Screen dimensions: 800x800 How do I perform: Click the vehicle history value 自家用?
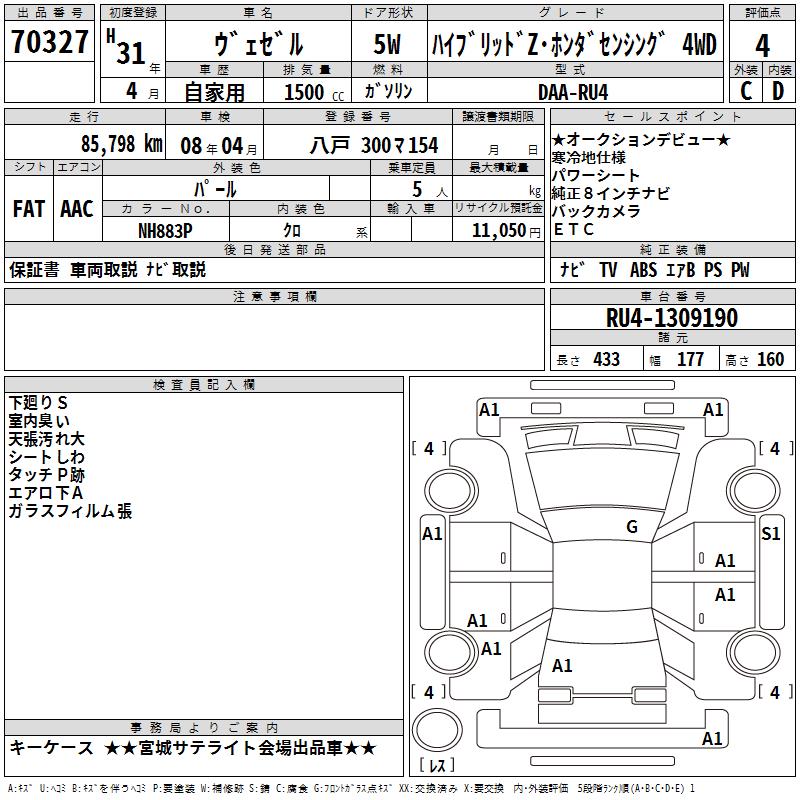(214, 92)
